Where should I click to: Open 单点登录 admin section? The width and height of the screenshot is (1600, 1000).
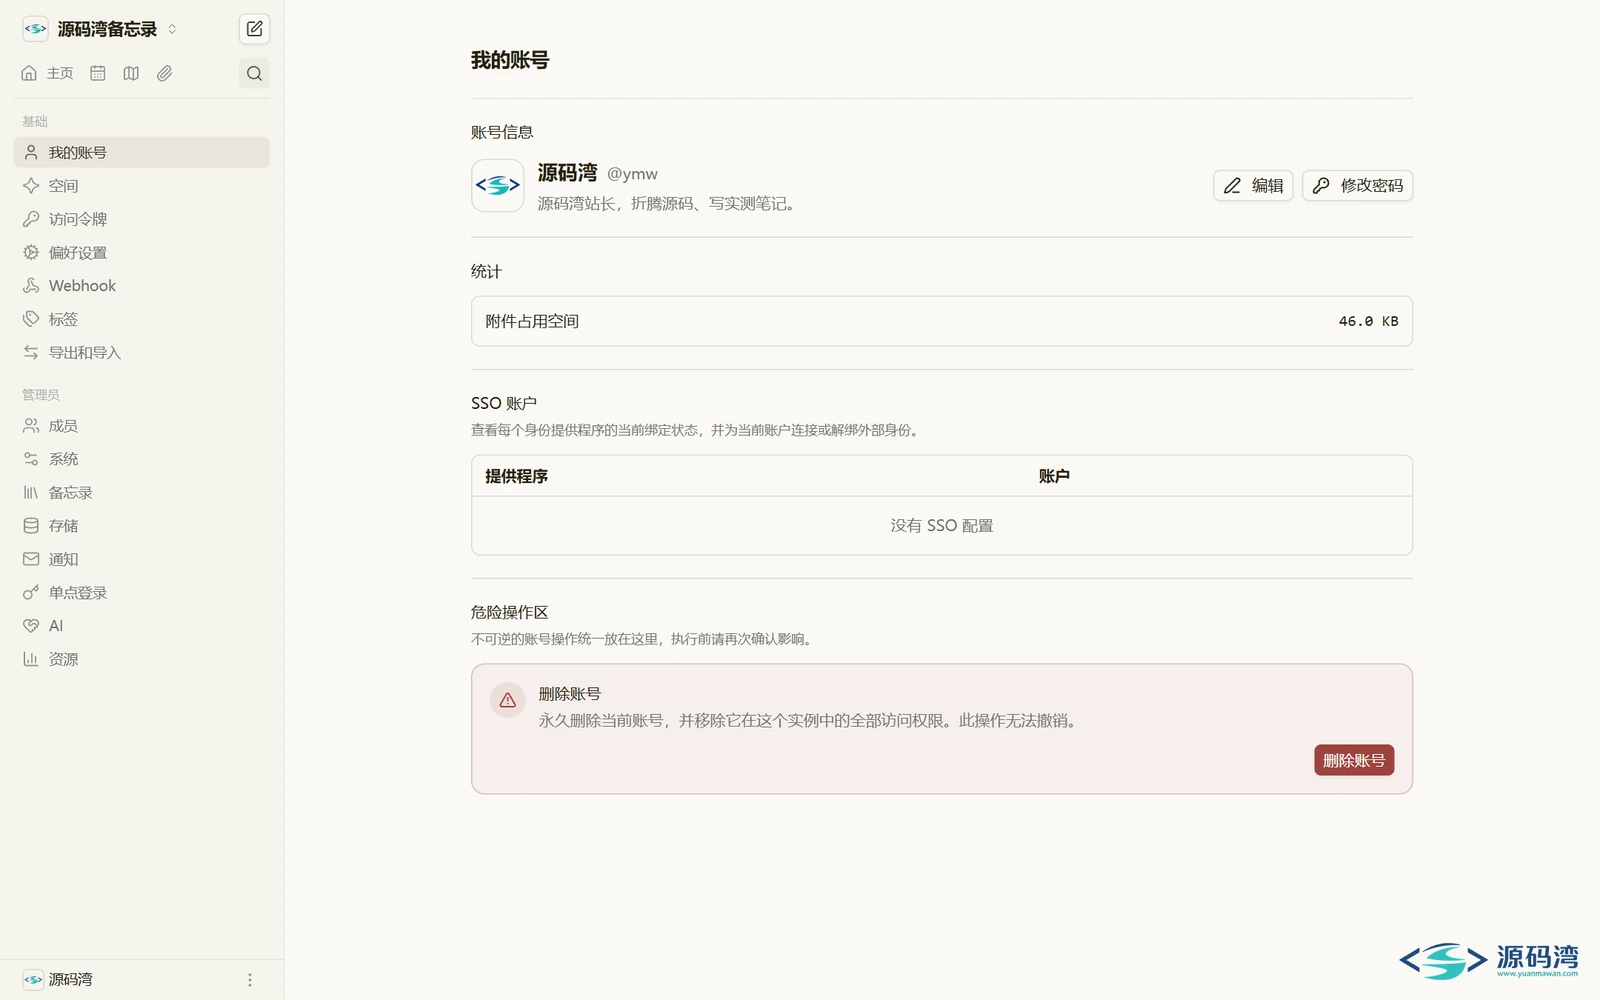click(x=142, y=593)
